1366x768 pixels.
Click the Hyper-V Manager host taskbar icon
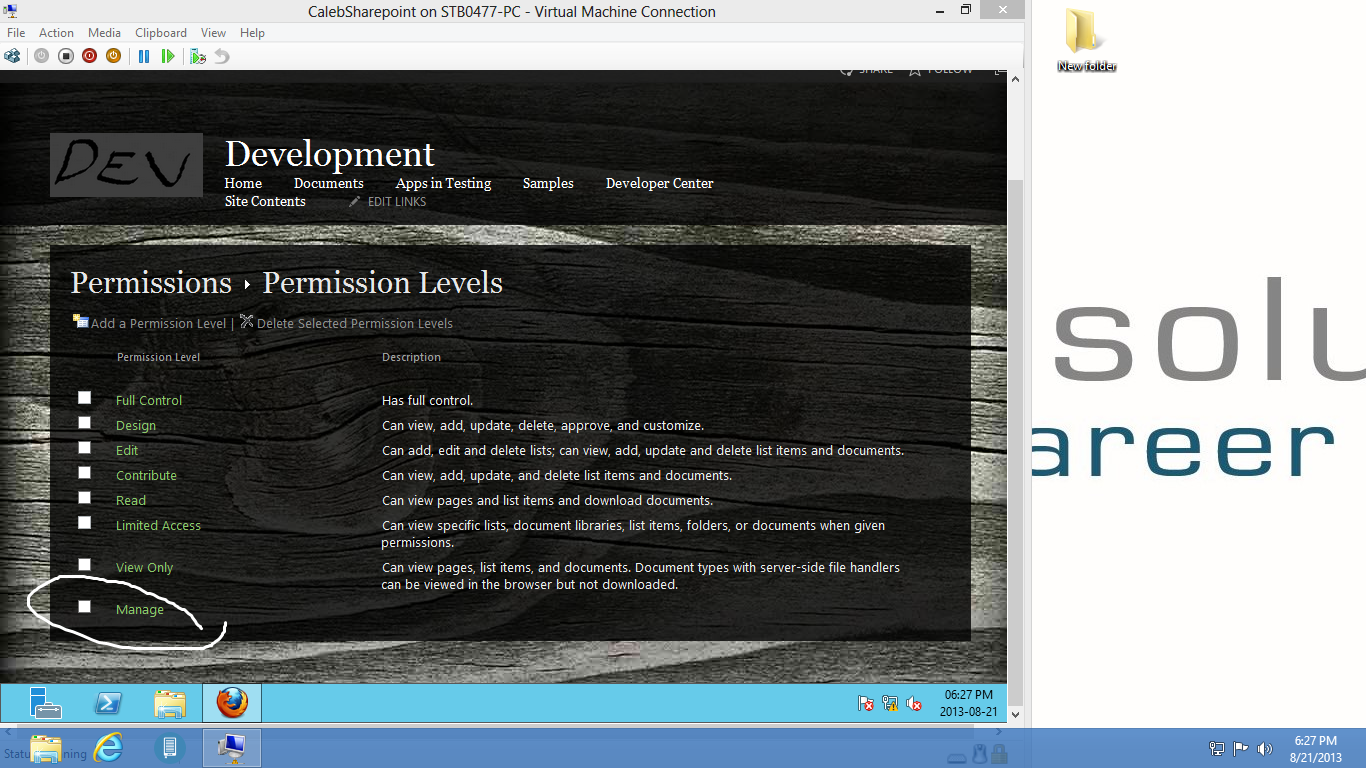coord(170,748)
